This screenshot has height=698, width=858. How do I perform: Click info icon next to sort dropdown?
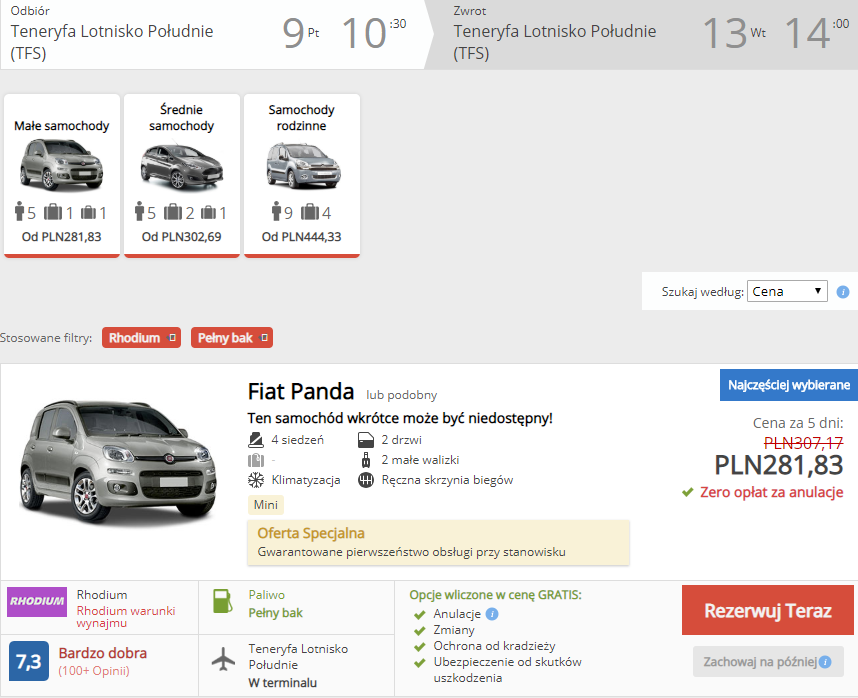(843, 292)
